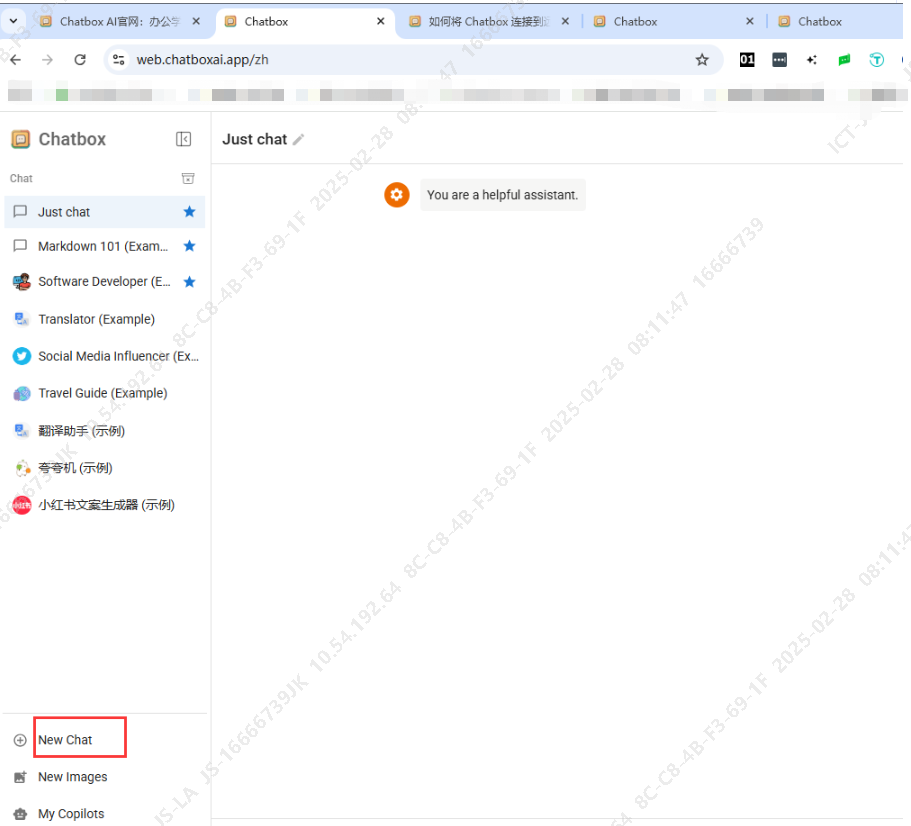This screenshot has width=911, height=826.
Task: Open the 夸夸机 (示例) conversation
Action: click(x=105, y=468)
